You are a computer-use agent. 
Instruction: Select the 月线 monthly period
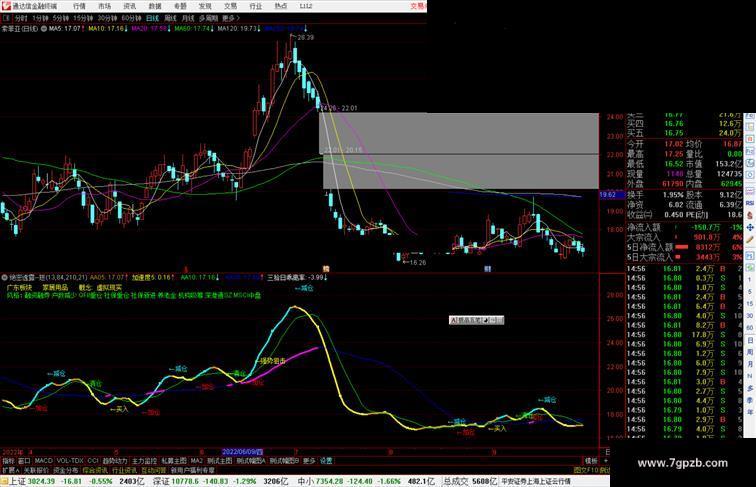(188, 18)
